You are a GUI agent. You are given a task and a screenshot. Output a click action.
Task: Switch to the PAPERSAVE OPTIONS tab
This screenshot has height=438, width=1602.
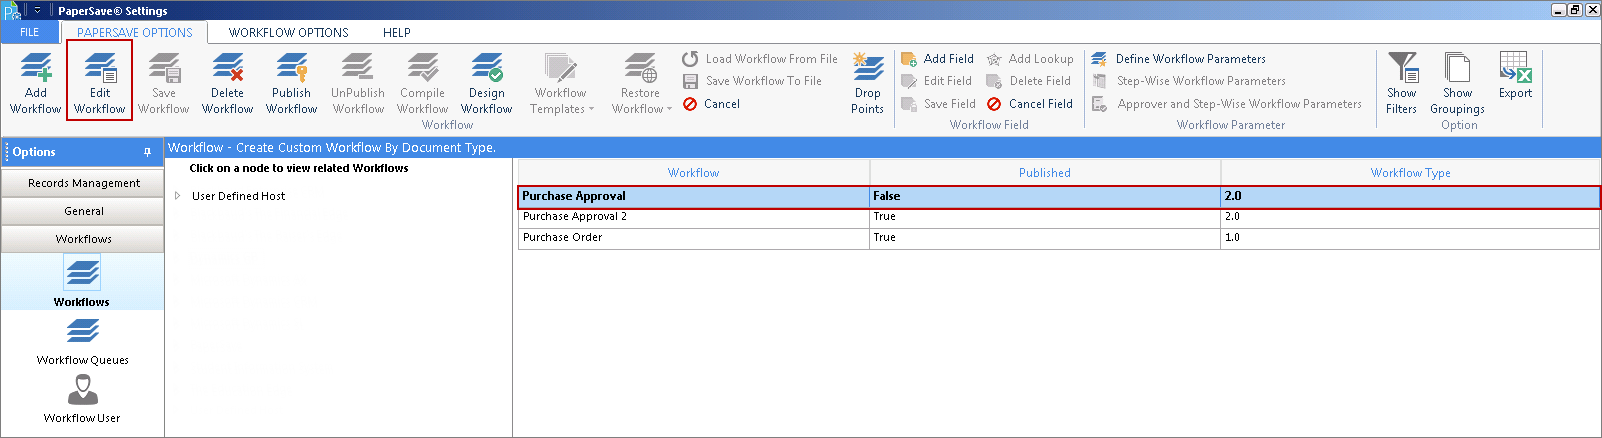[x=135, y=33]
